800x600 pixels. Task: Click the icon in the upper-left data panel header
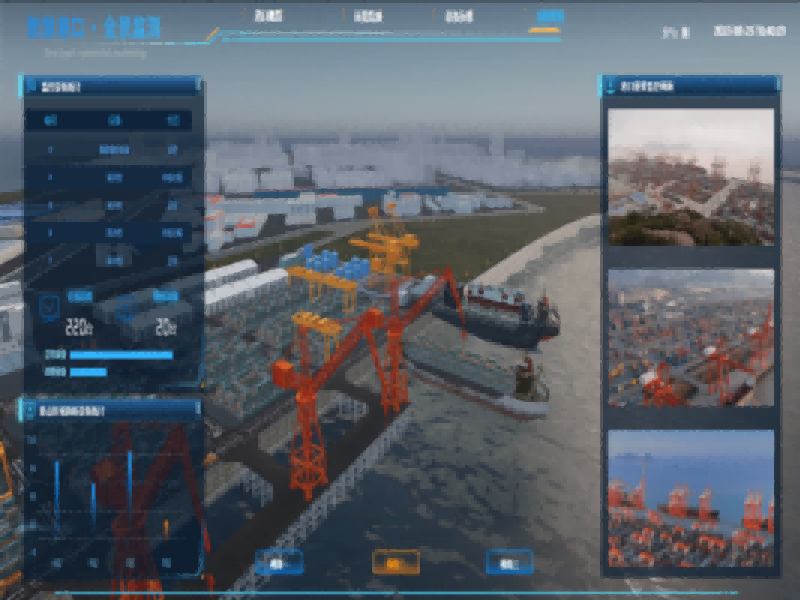pos(32,86)
